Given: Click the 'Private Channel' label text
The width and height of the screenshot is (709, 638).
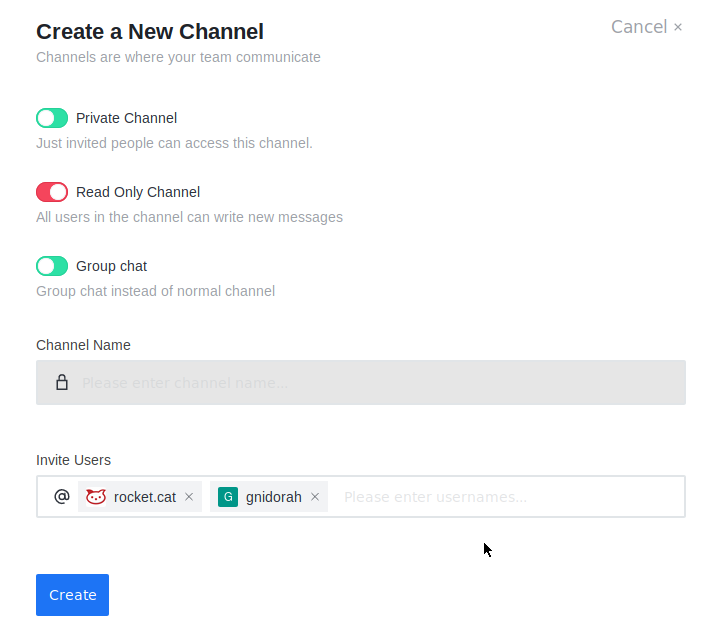Looking at the screenshot, I should [x=126, y=118].
